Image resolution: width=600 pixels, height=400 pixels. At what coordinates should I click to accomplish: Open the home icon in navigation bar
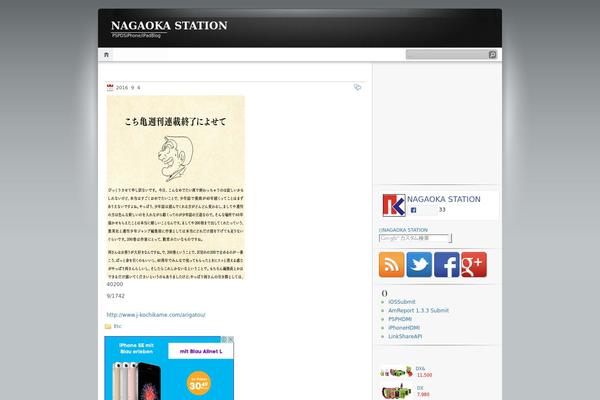106,55
